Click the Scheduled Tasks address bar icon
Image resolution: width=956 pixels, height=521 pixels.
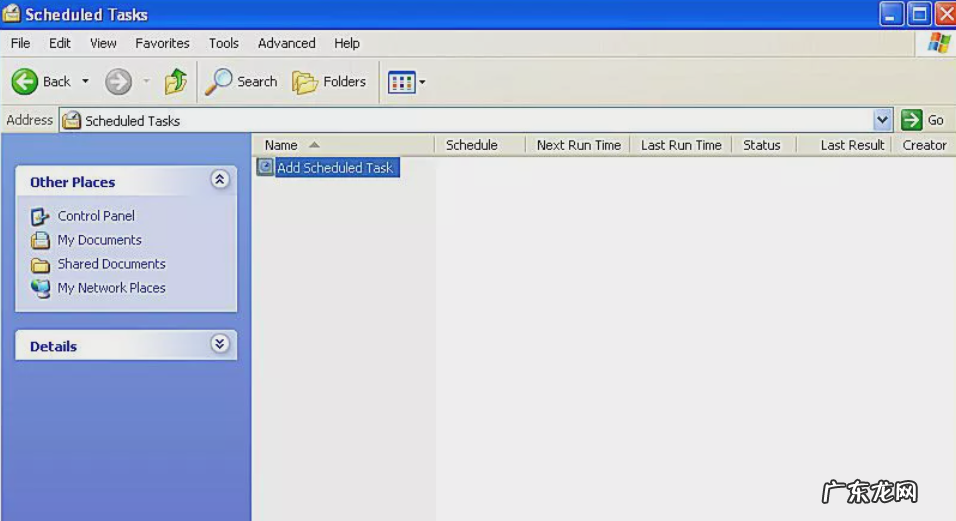pos(71,120)
